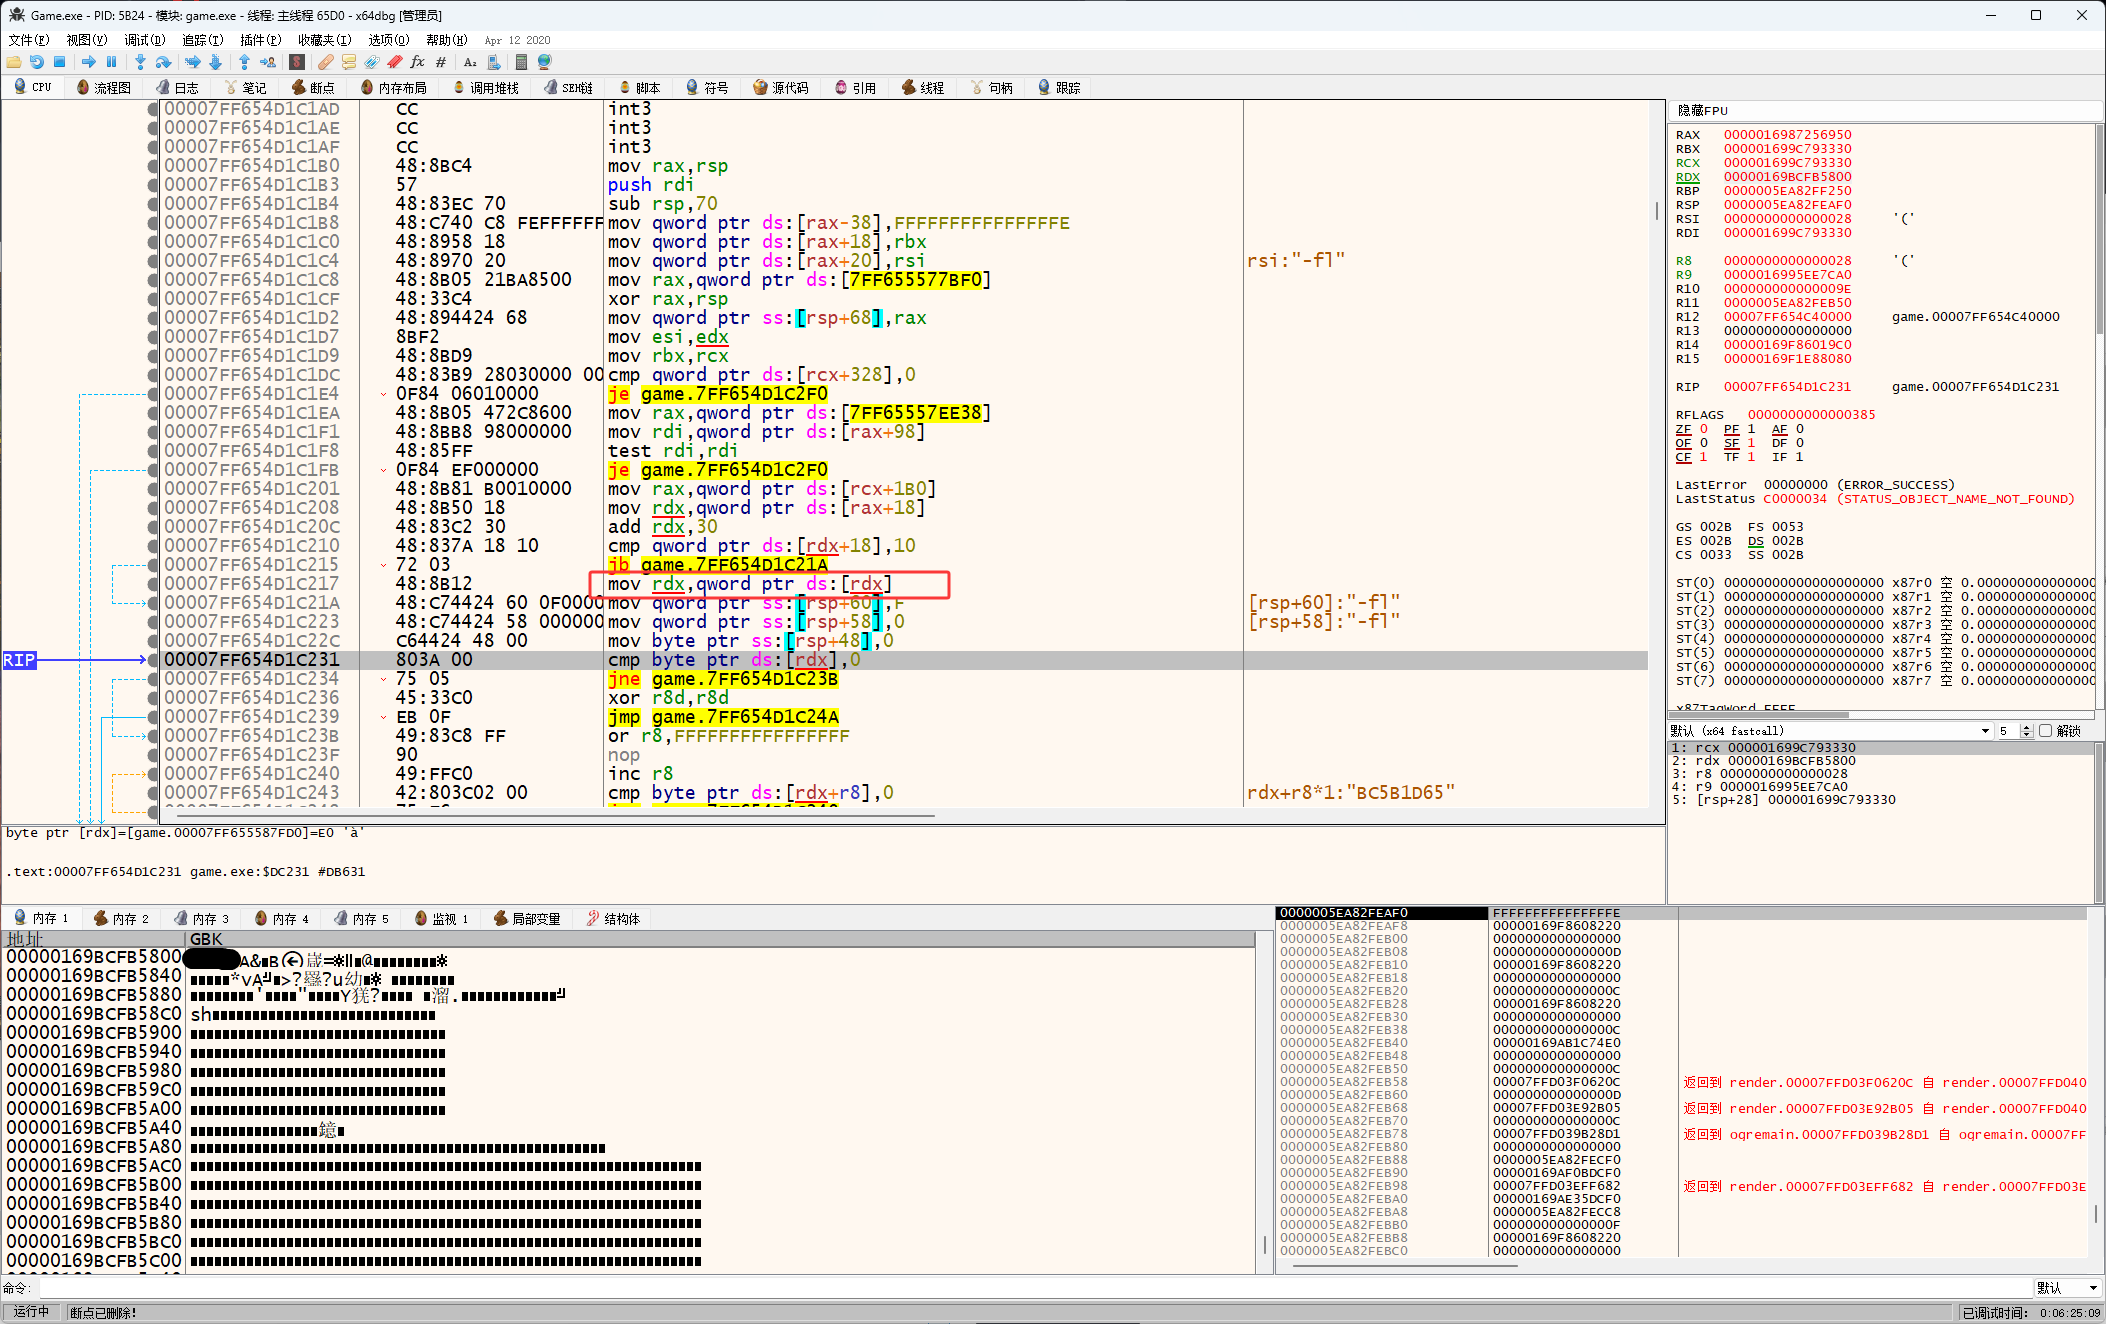Pause execution with the pause icon

(111, 62)
